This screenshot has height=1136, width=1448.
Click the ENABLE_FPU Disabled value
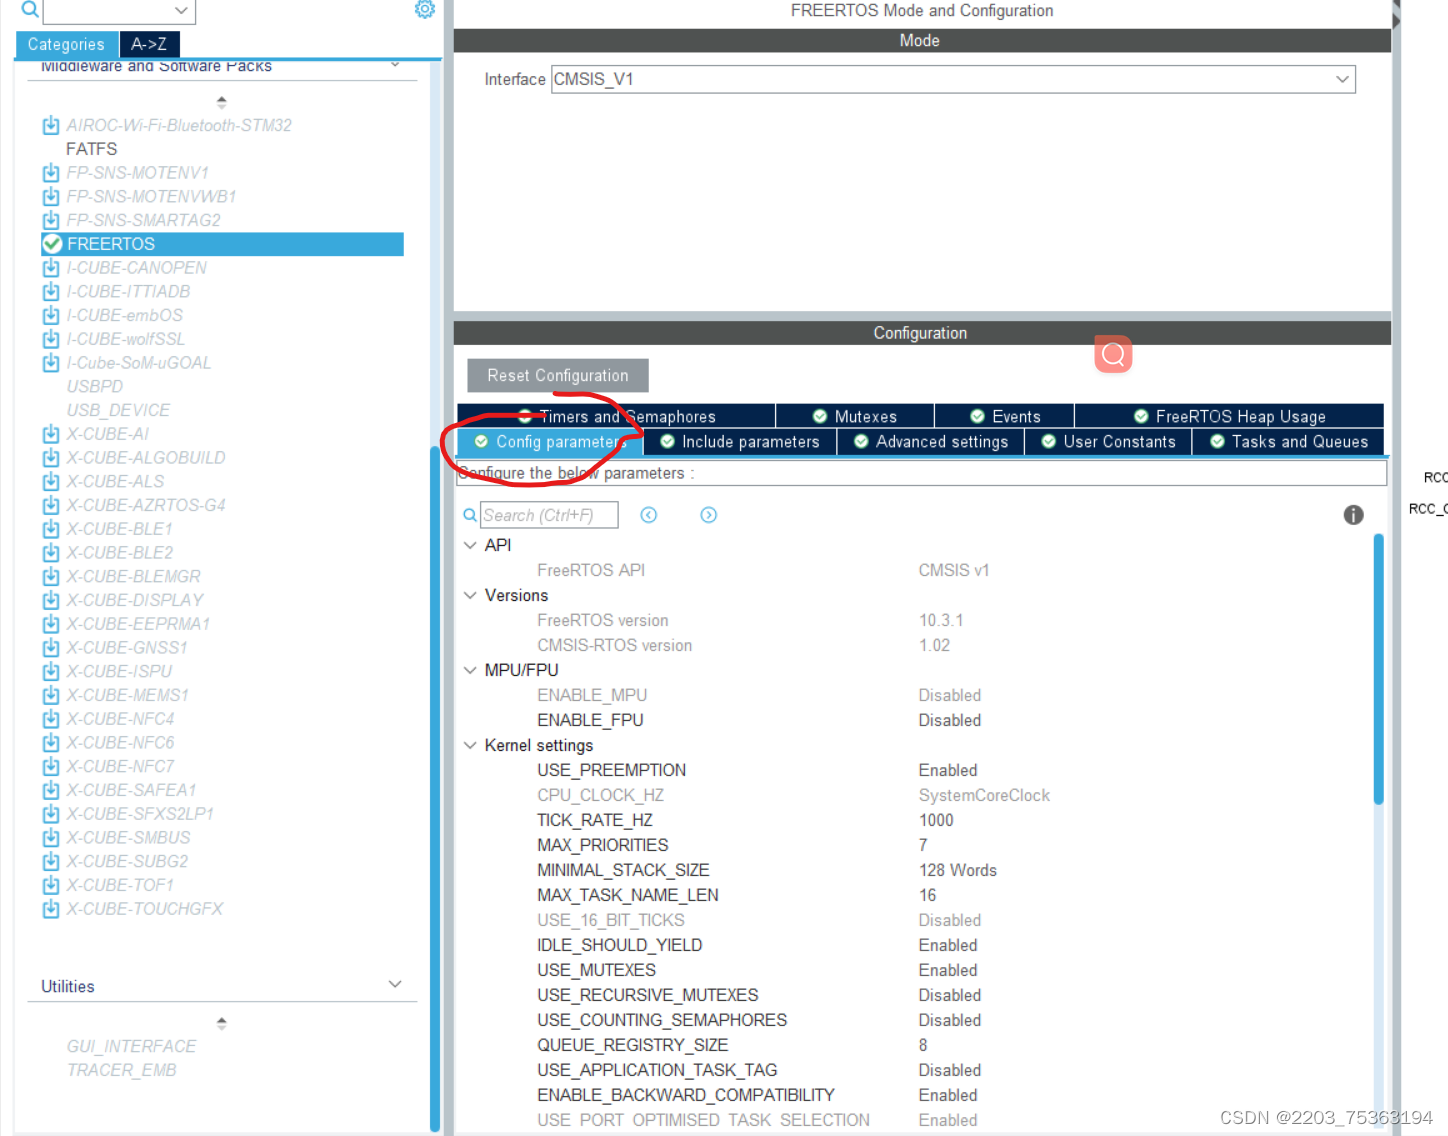coord(950,720)
